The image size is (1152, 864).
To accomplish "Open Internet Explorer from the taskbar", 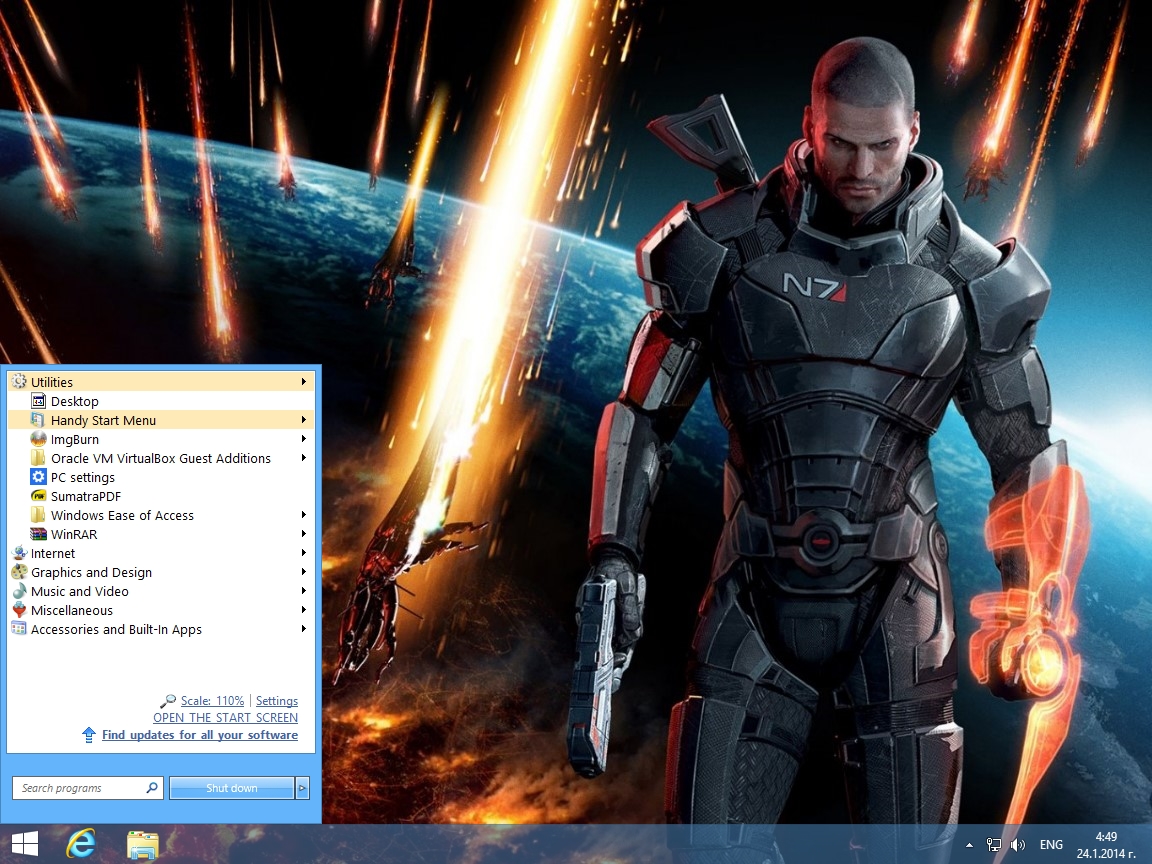I will pos(81,844).
